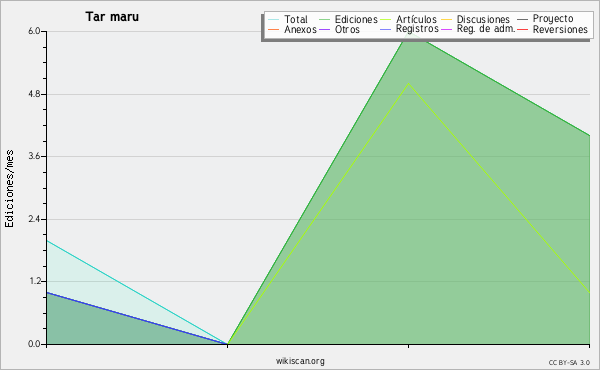
Task: Click the Total legend label
Action: pyautogui.click(x=296, y=20)
